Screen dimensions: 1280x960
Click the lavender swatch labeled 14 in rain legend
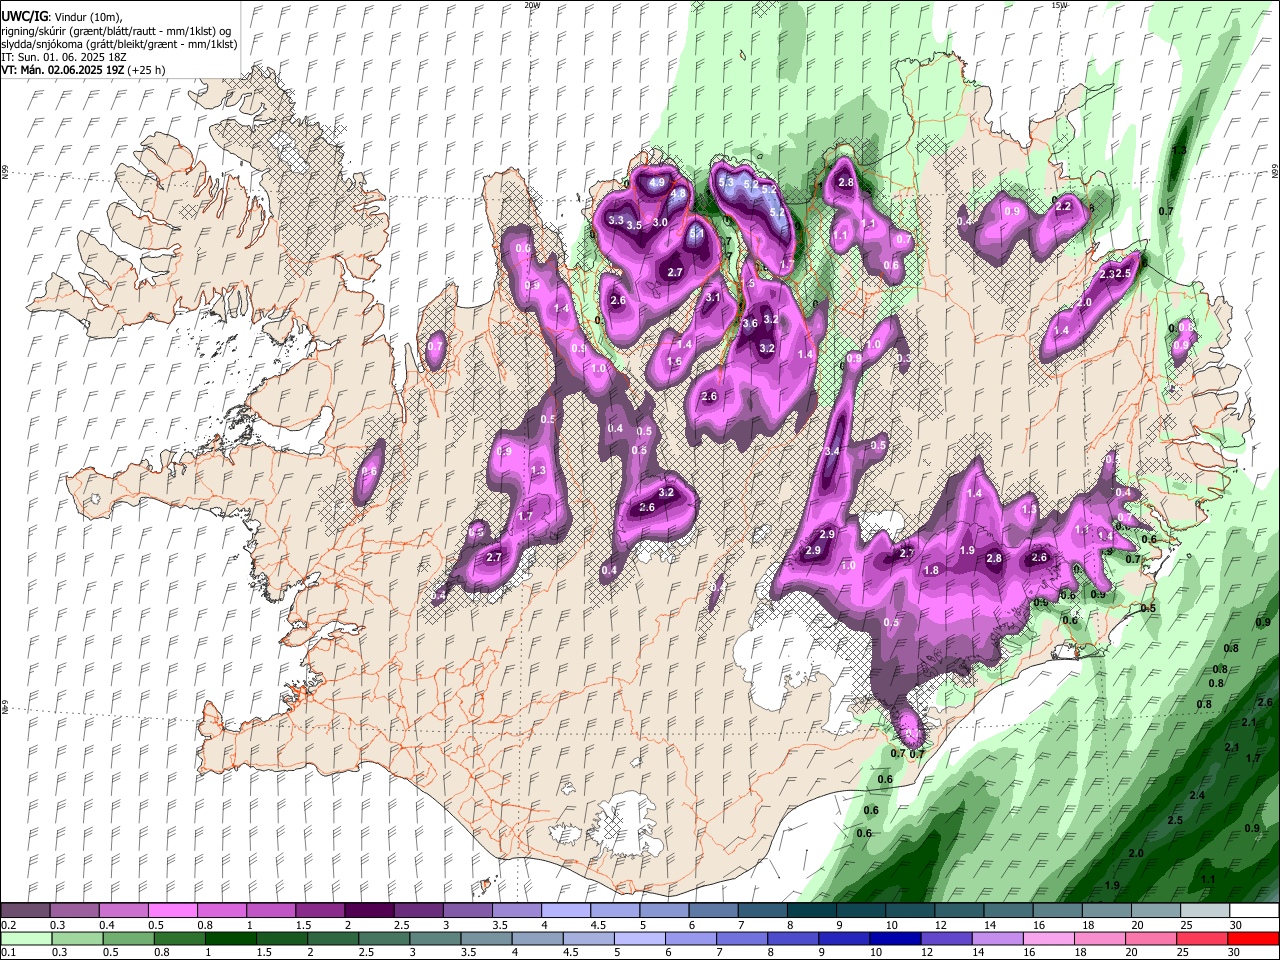click(998, 939)
